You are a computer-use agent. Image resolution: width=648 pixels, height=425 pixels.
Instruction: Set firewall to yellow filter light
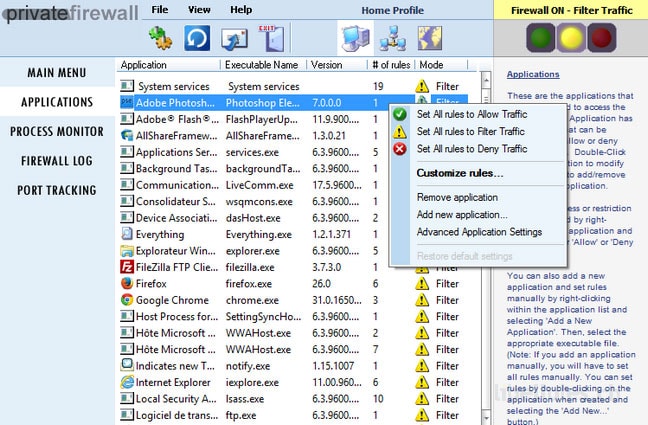coord(571,38)
